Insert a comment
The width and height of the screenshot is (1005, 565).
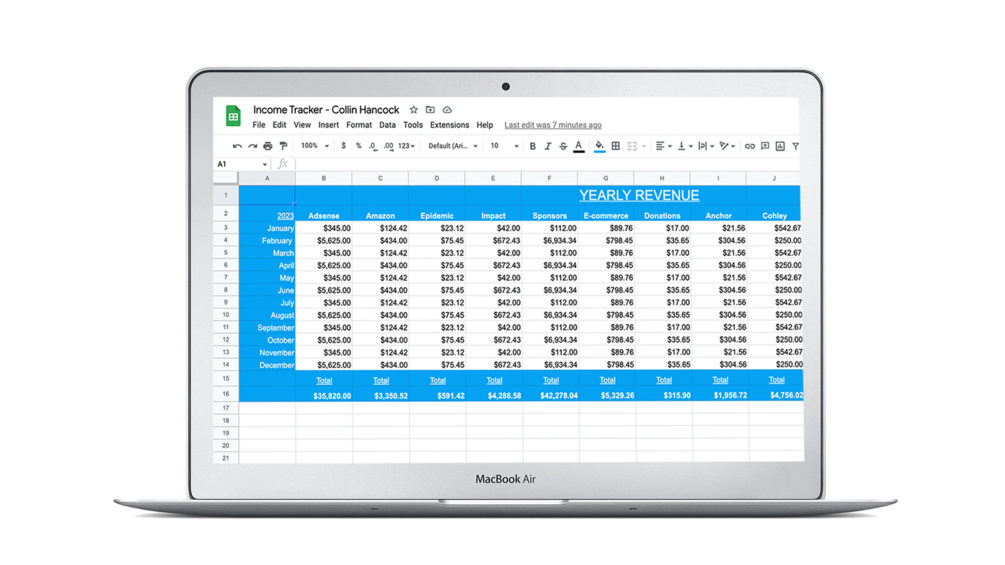pos(765,146)
